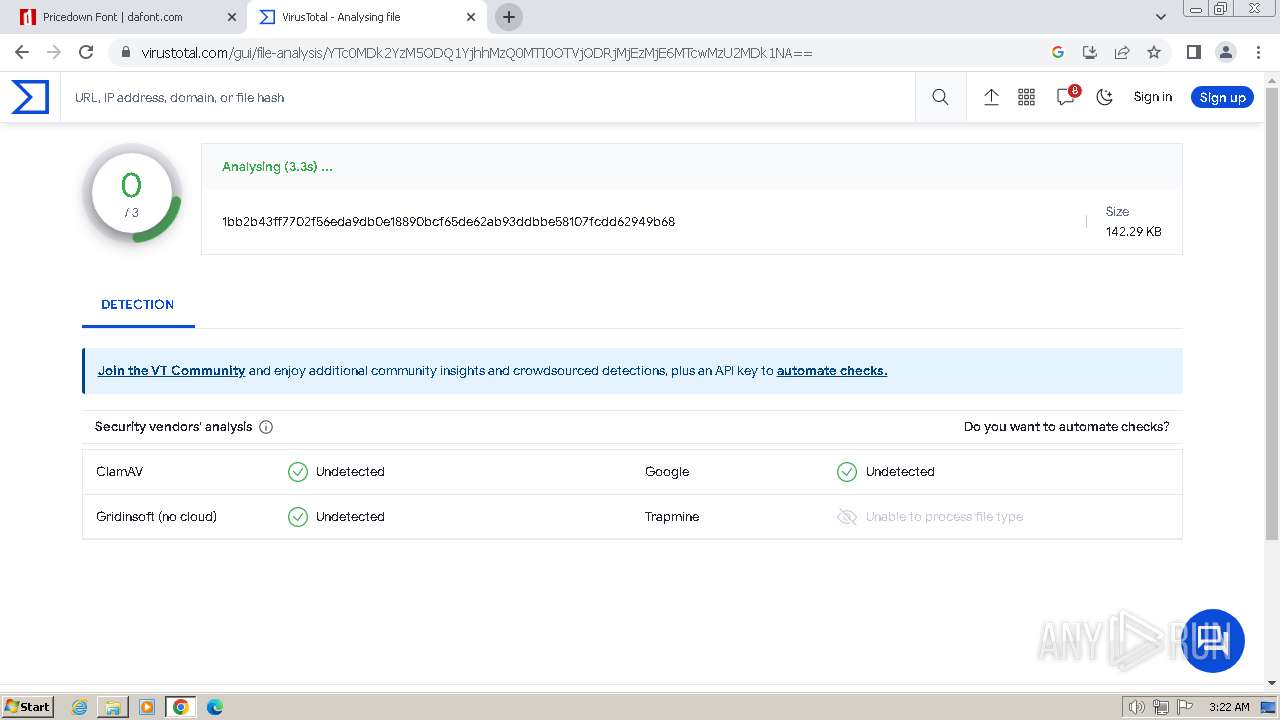Click Gridinsoft undetected checkmark icon

click(x=298, y=517)
